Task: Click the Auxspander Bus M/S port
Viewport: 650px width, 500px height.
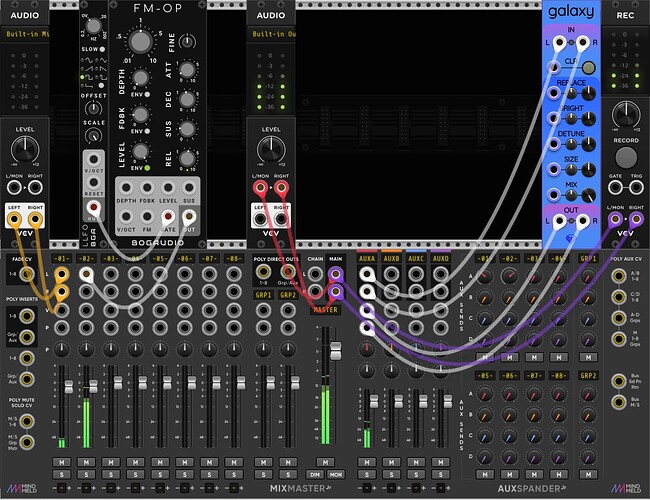Action: (618, 401)
